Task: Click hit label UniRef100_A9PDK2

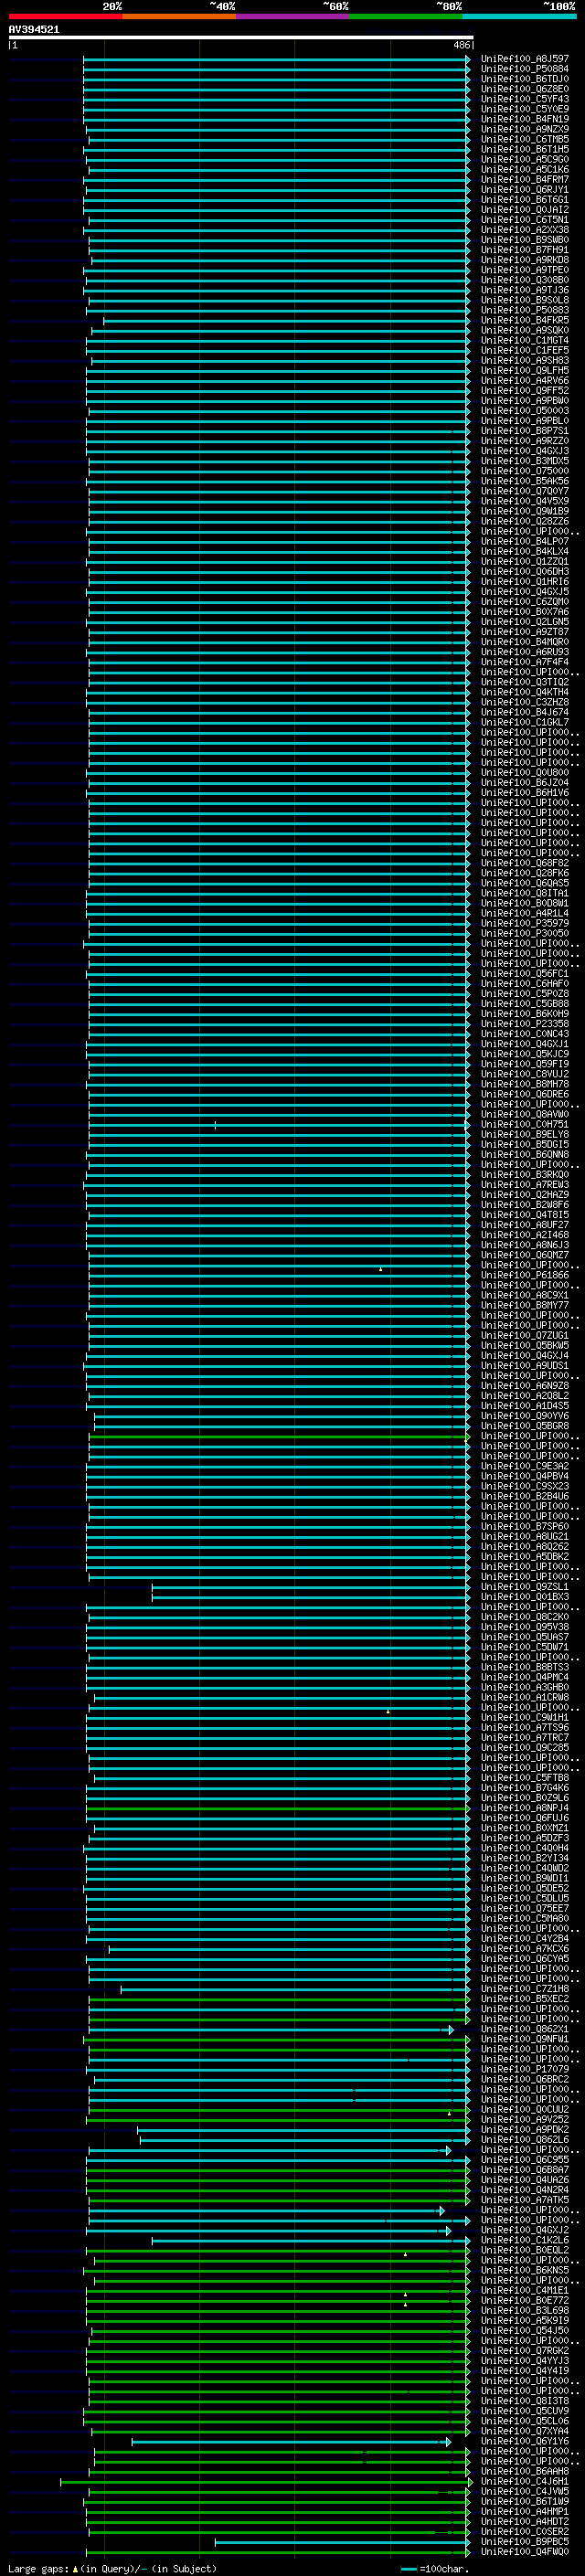Action: tap(525, 2130)
